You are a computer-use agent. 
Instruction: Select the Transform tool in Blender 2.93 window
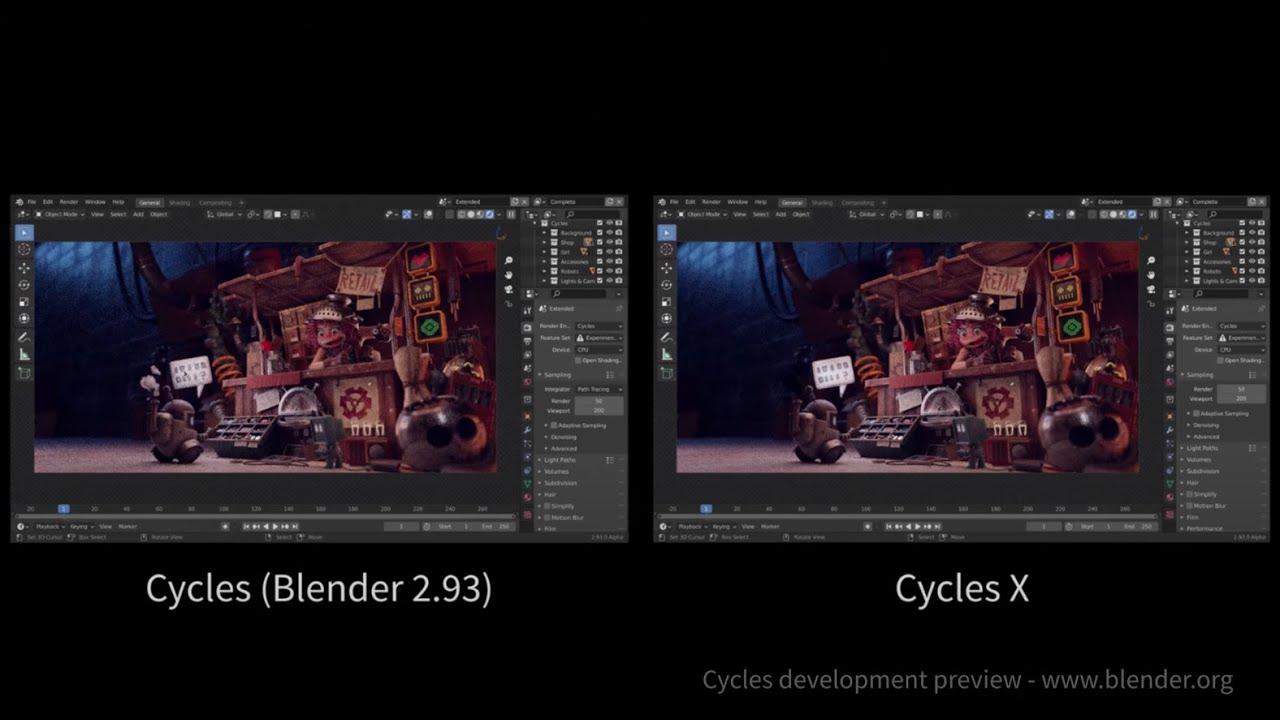24,319
